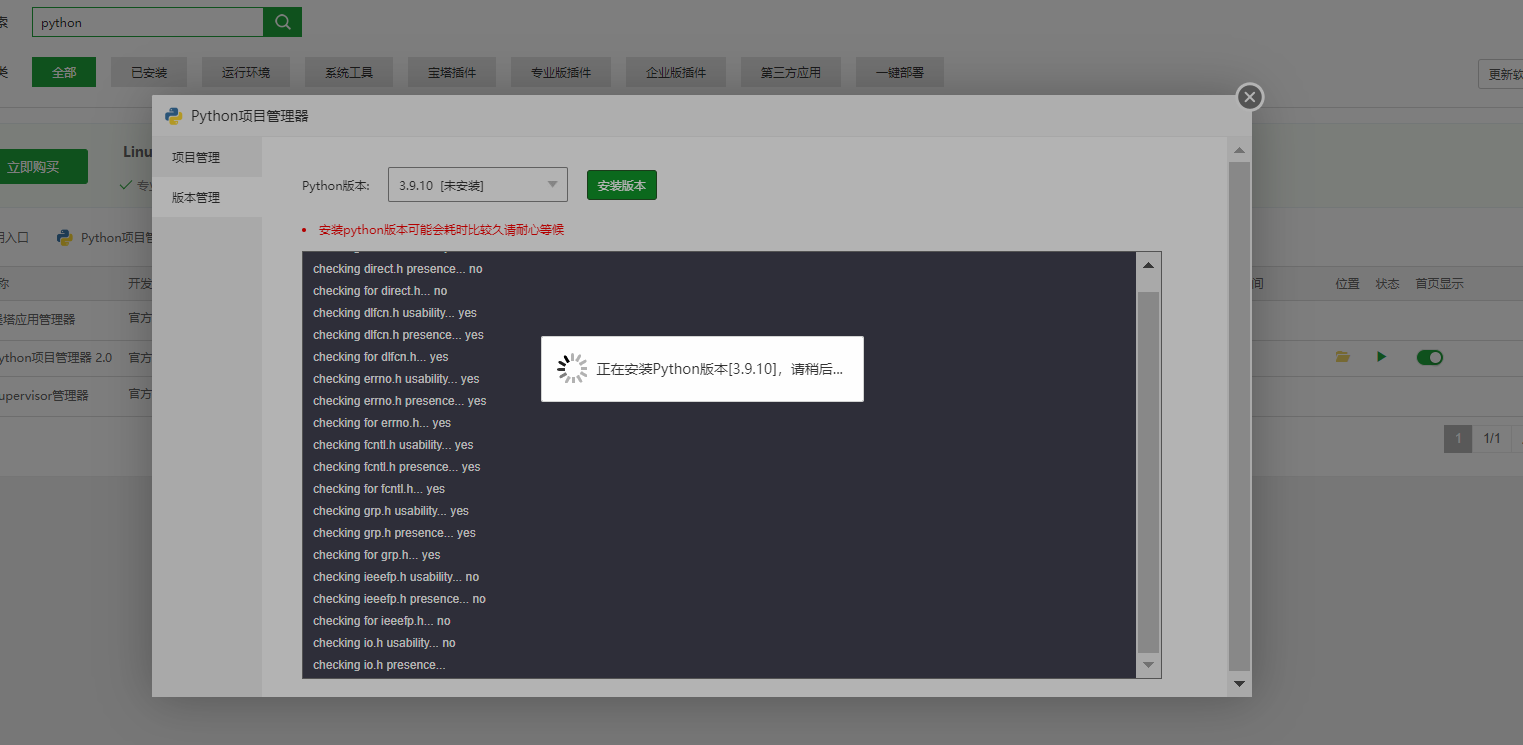Viewport: 1523px width, 745px height.
Task: Click the loading spinner icon
Action: pyautogui.click(x=572, y=369)
